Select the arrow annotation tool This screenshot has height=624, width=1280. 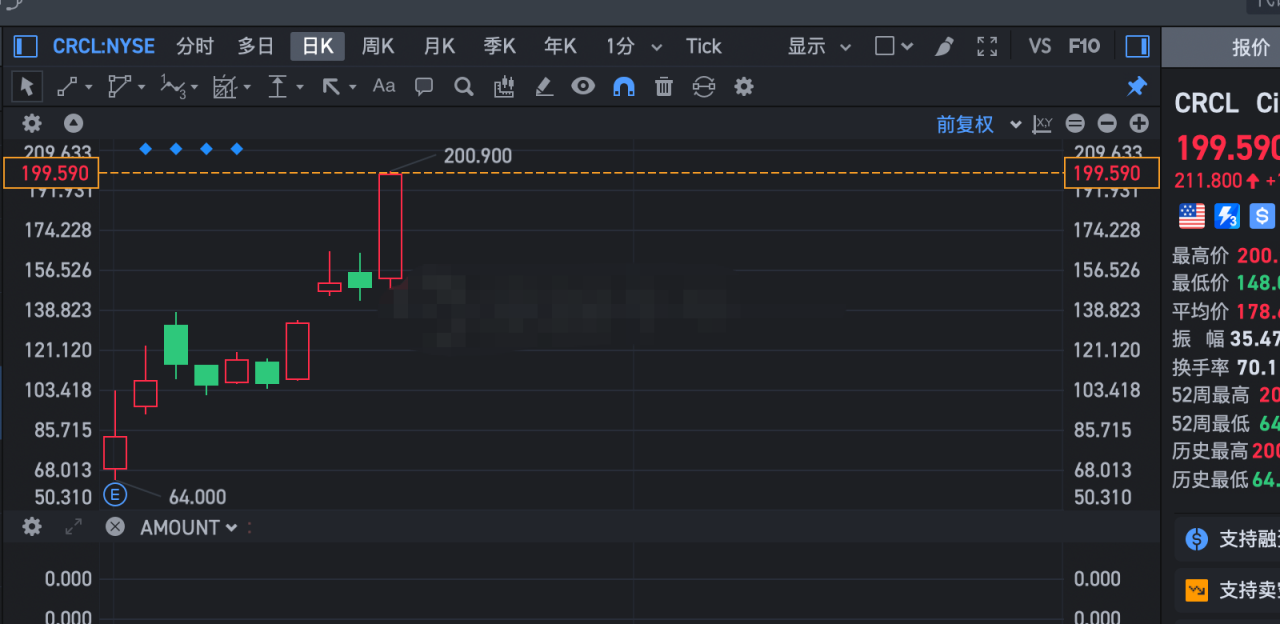(x=331, y=87)
